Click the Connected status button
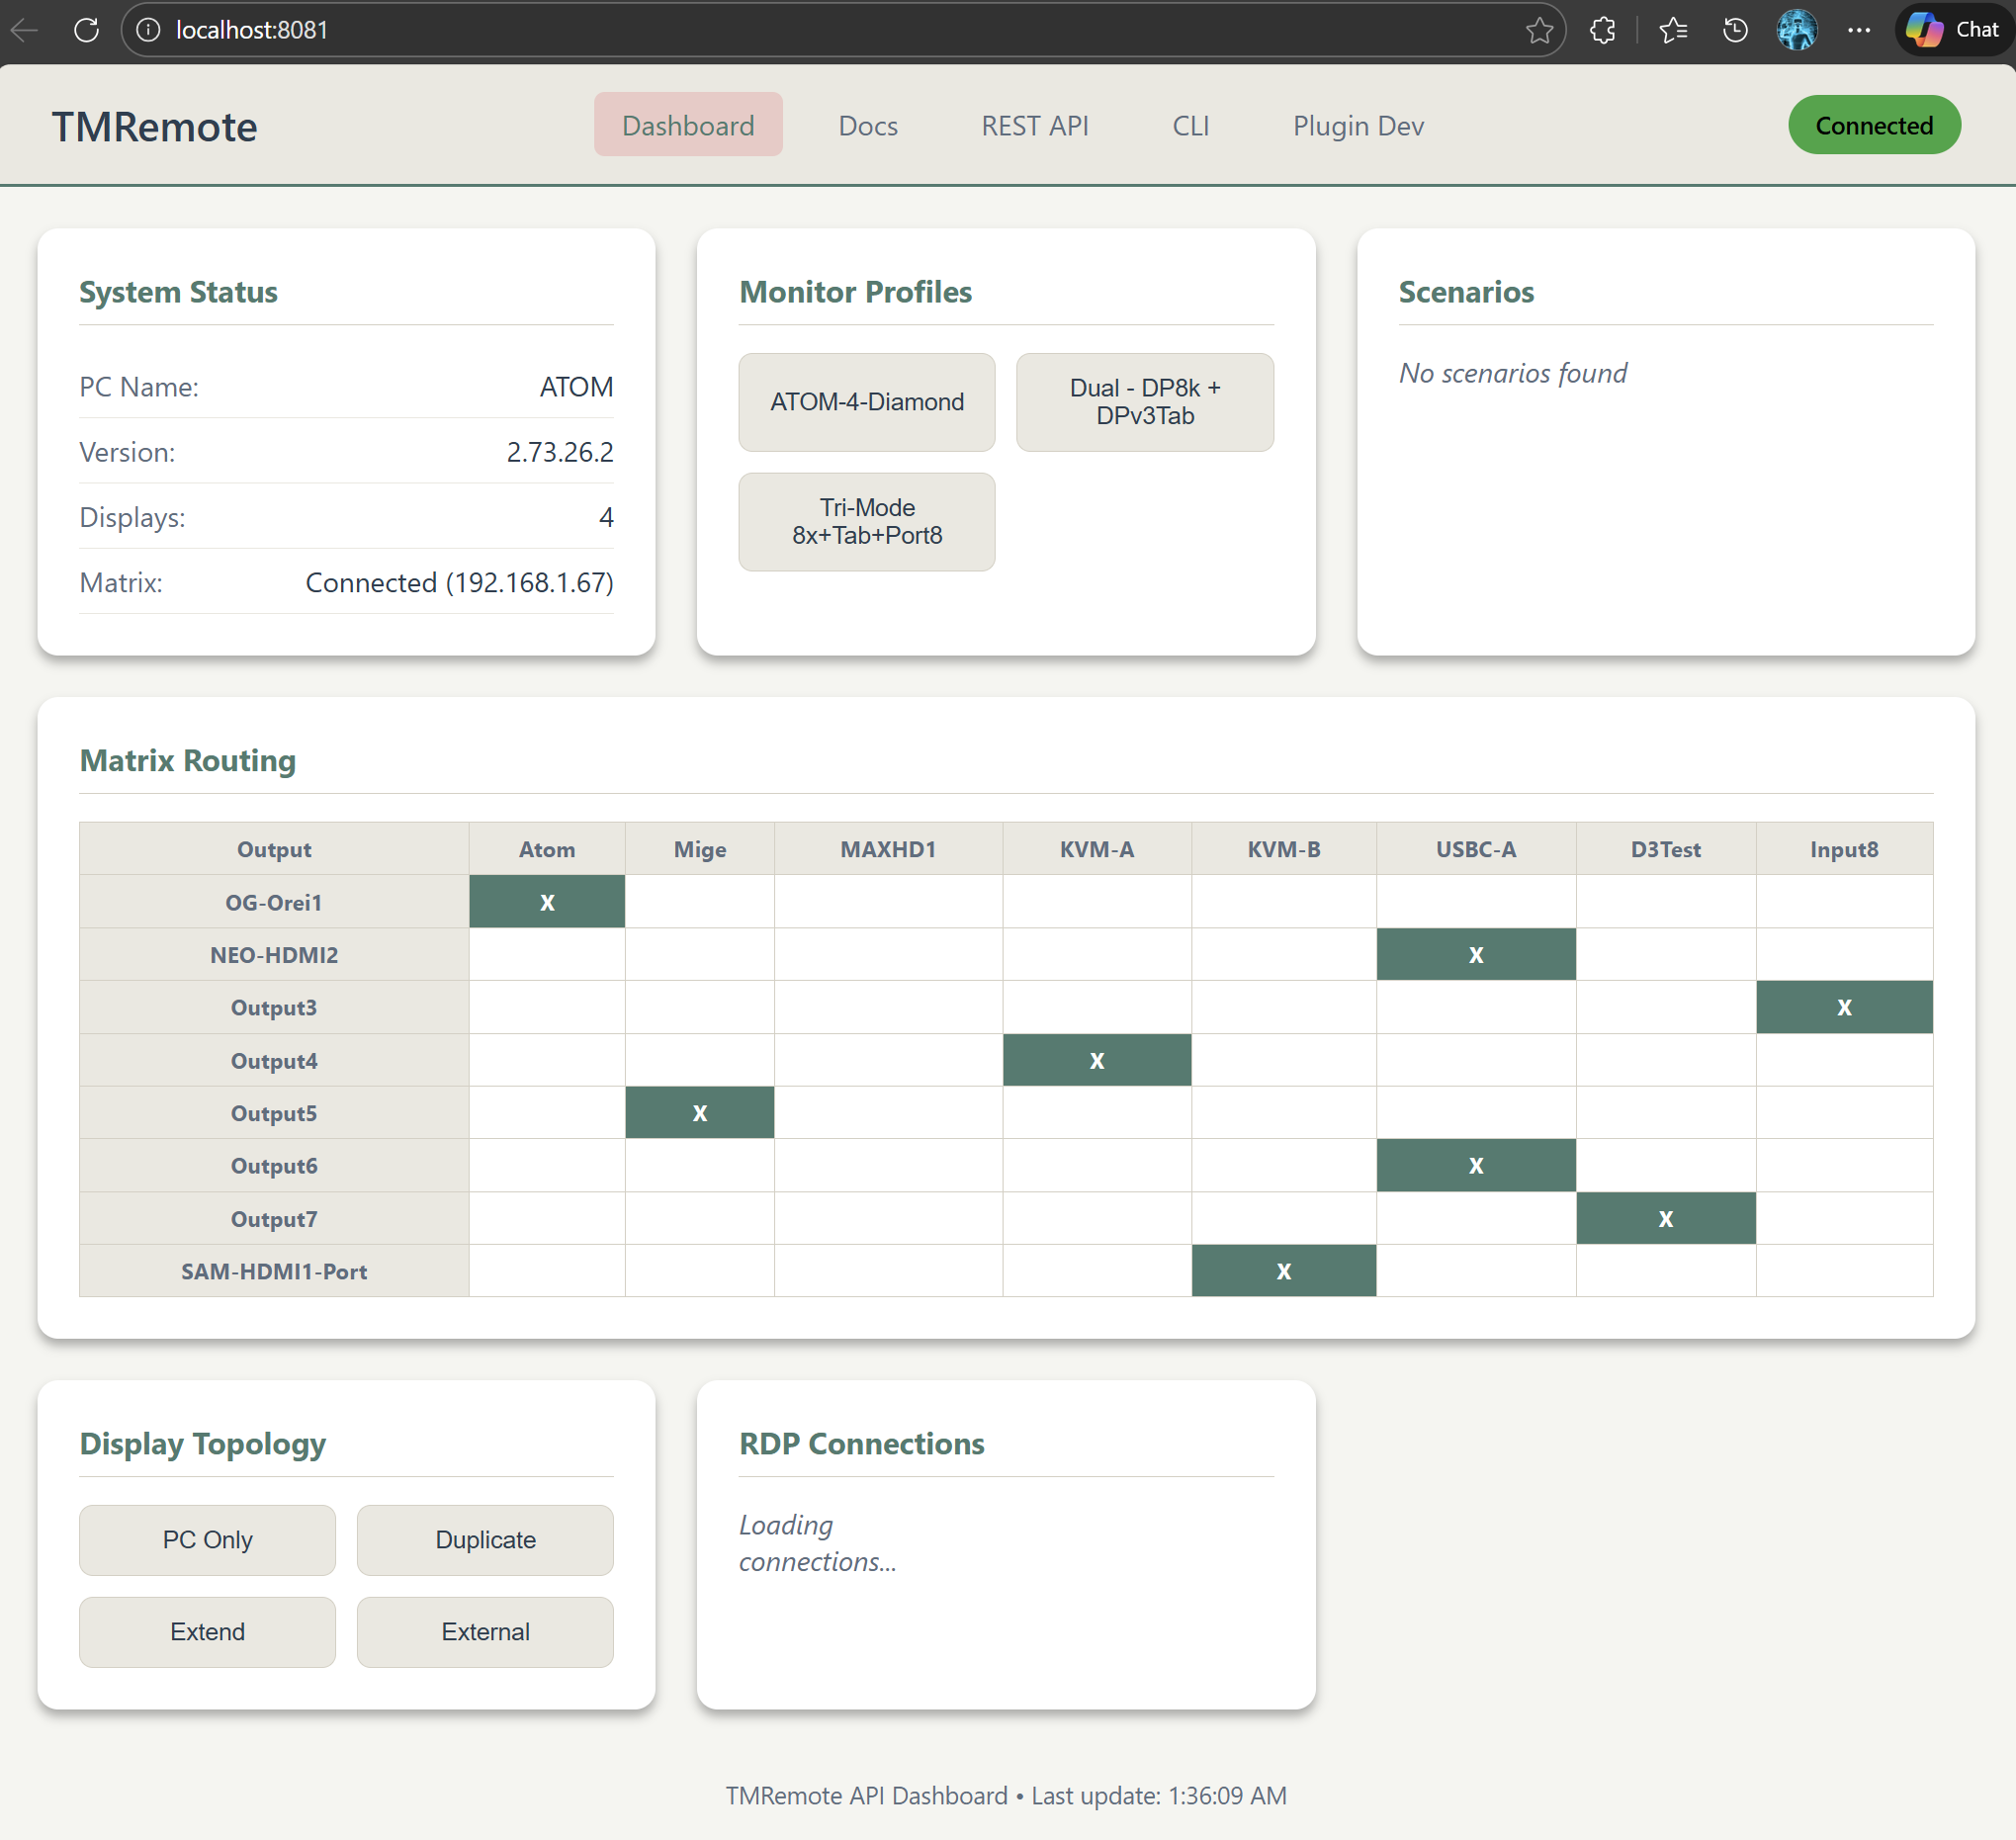The height and width of the screenshot is (1840, 2016). pos(1873,124)
